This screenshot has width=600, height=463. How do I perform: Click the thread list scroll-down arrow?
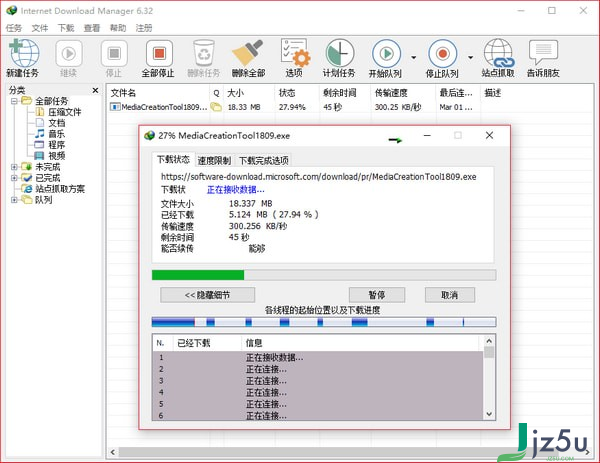(489, 414)
